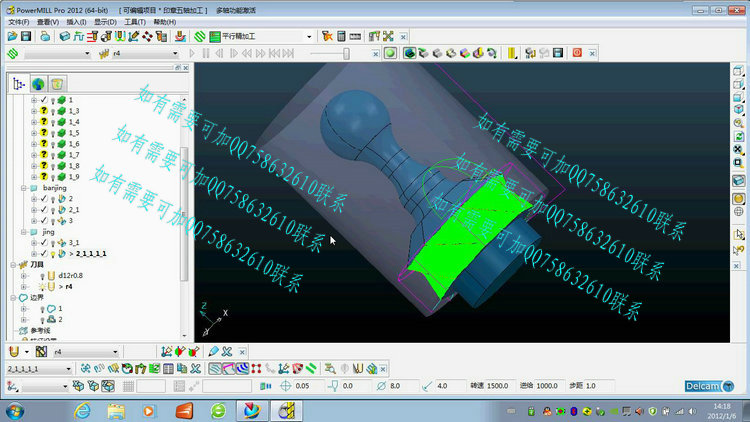Toggle the light bulb of tool d12r0.8
750x422 pixels.
pos(43,276)
